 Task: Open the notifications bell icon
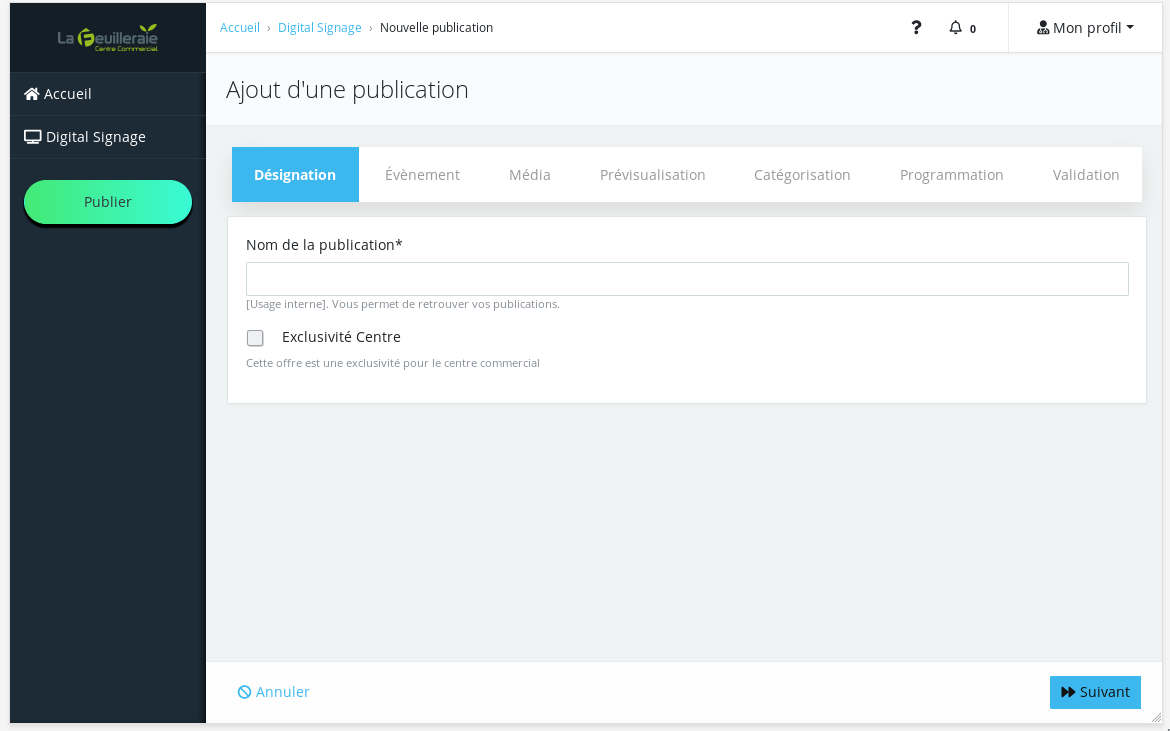click(x=955, y=28)
